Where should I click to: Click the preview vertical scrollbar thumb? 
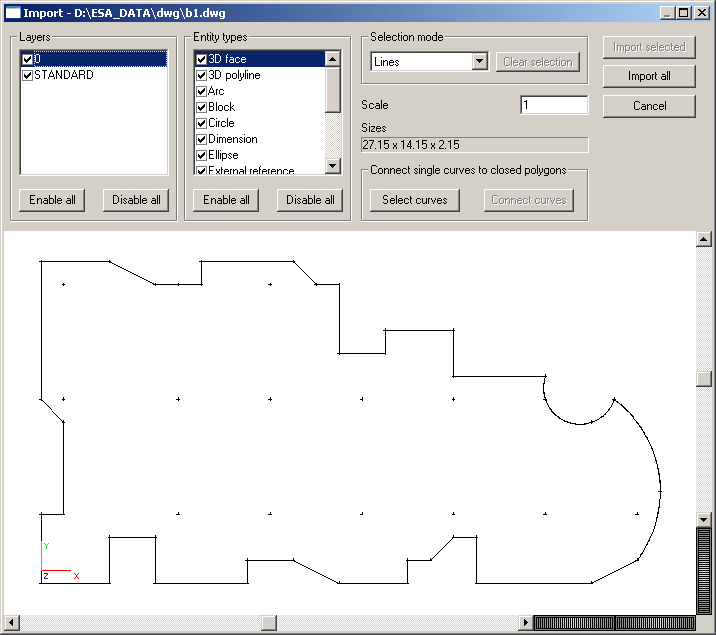pyautogui.click(x=704, y=379)
